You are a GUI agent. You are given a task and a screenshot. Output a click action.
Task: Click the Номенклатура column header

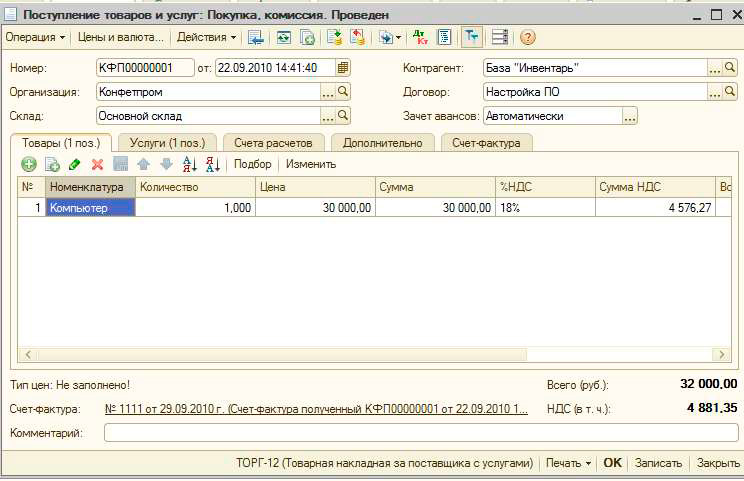91,187
